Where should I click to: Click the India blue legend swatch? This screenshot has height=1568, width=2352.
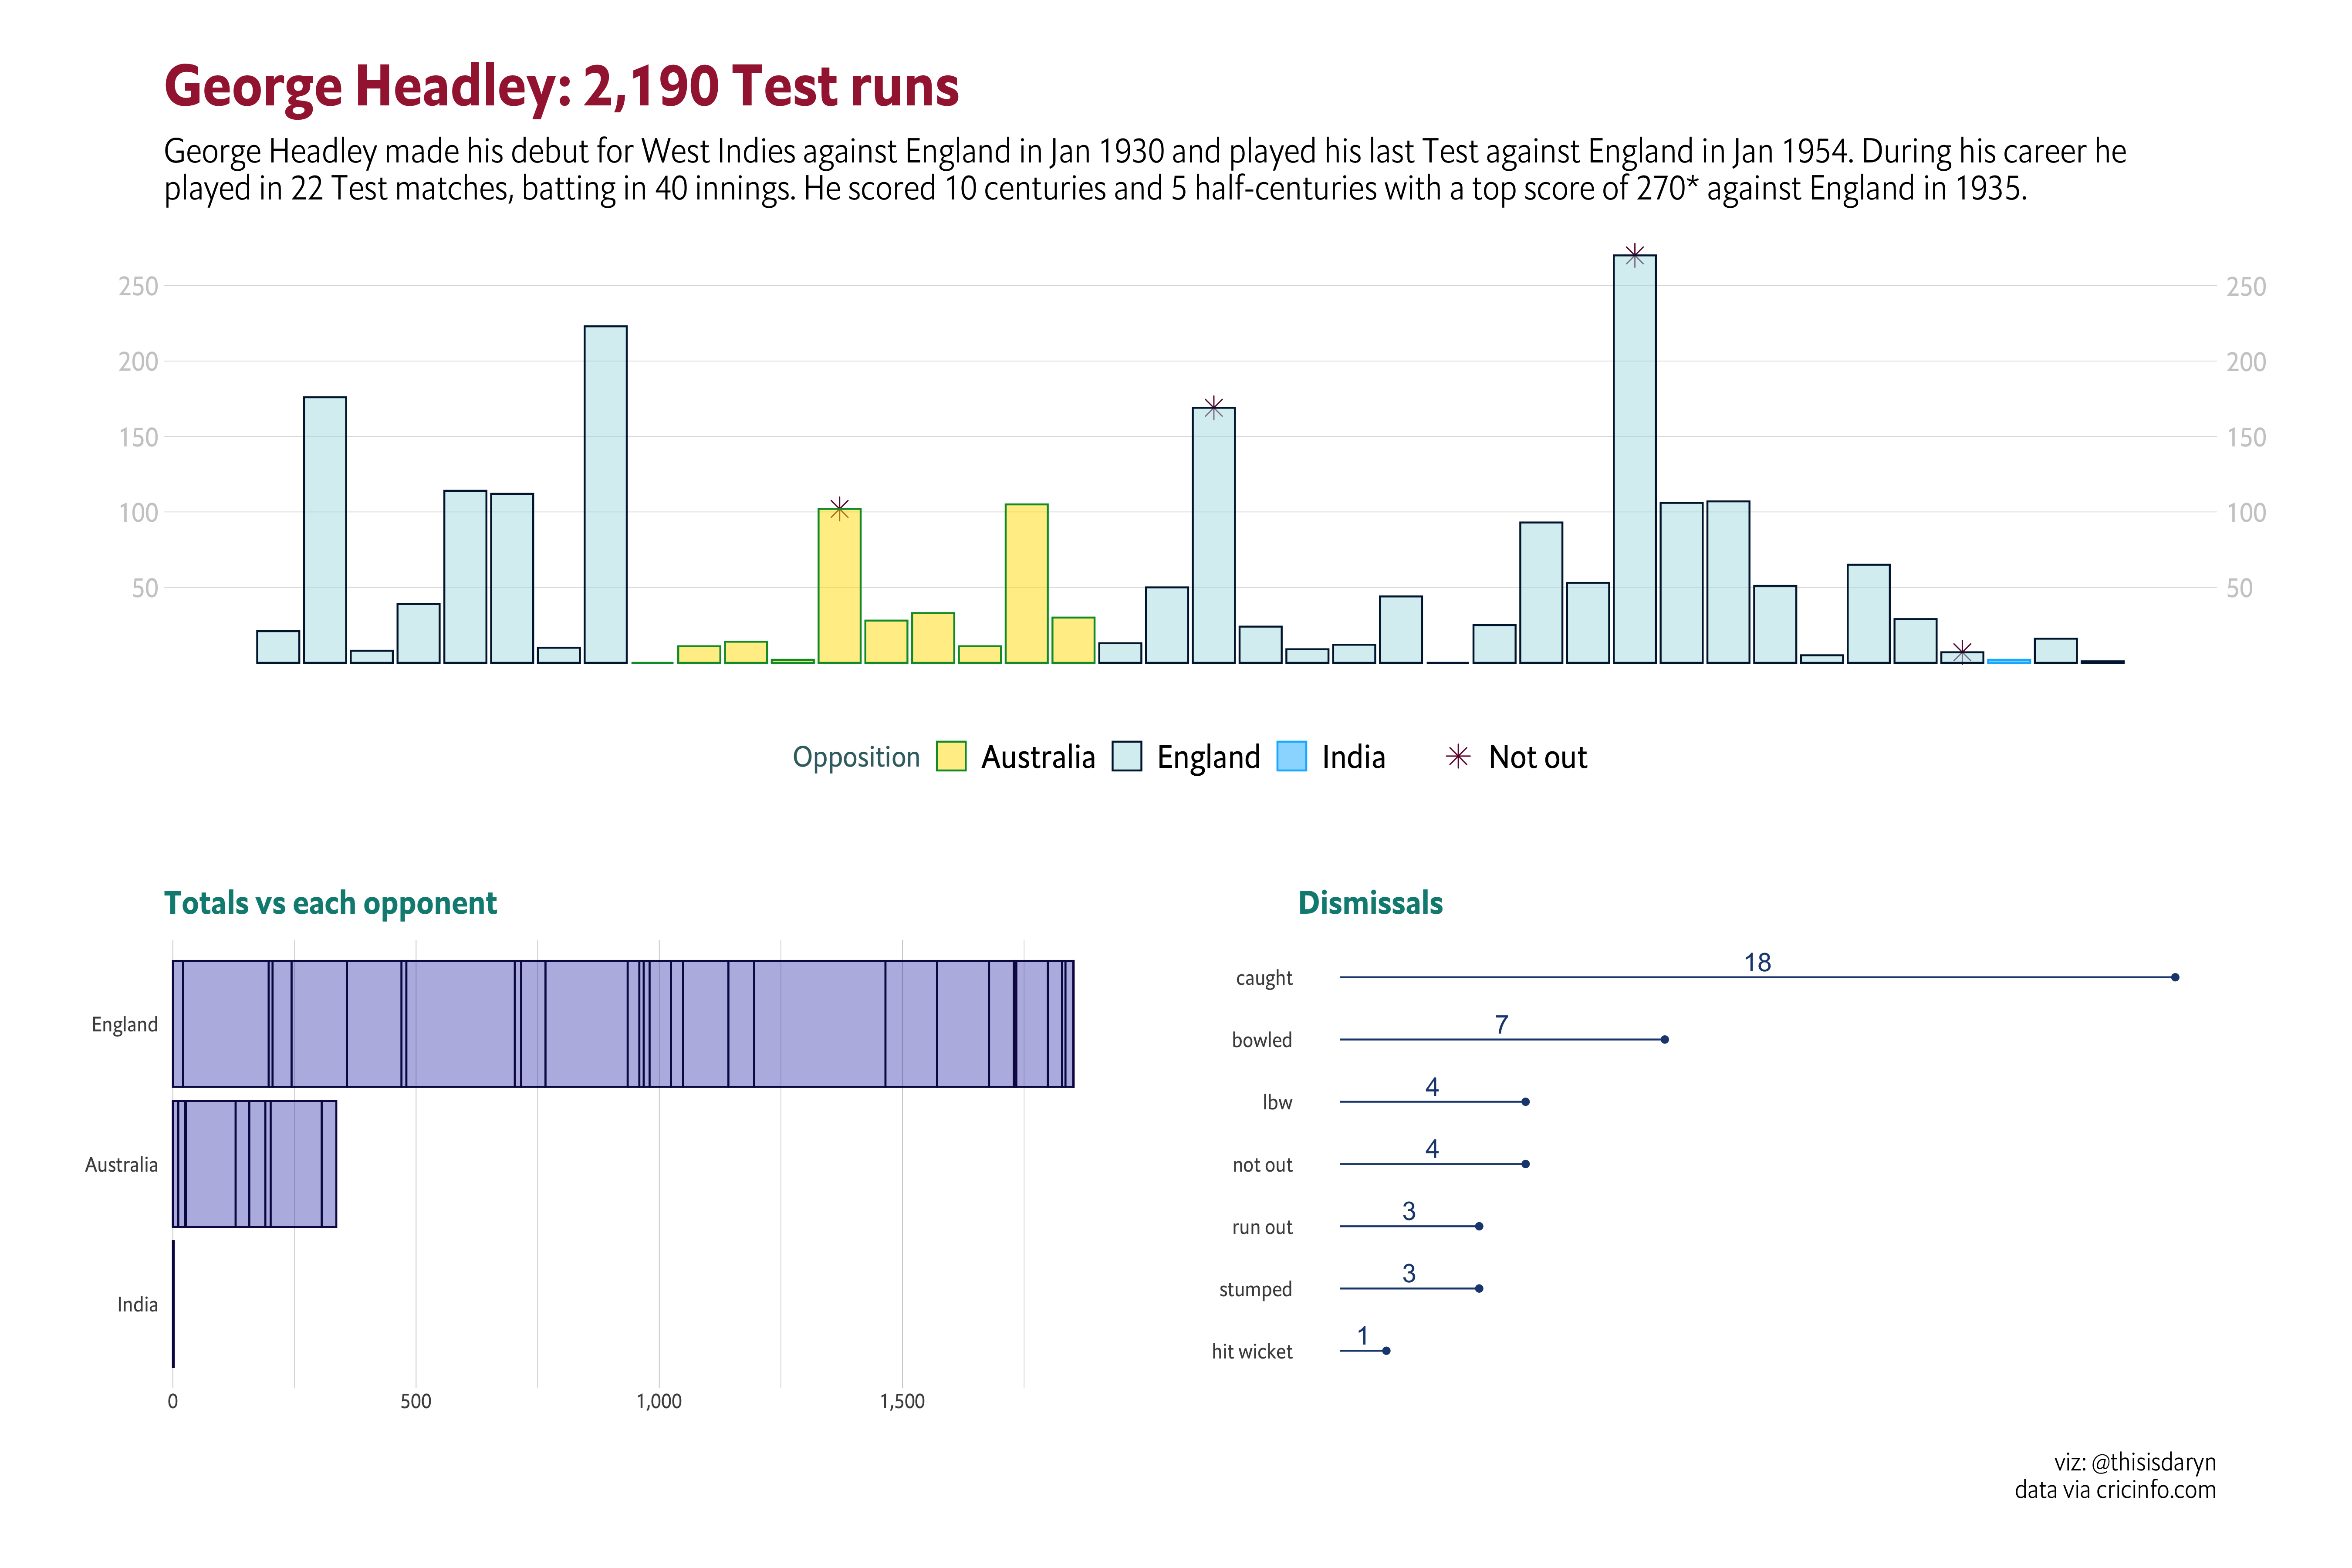[x=1292, y=756]
